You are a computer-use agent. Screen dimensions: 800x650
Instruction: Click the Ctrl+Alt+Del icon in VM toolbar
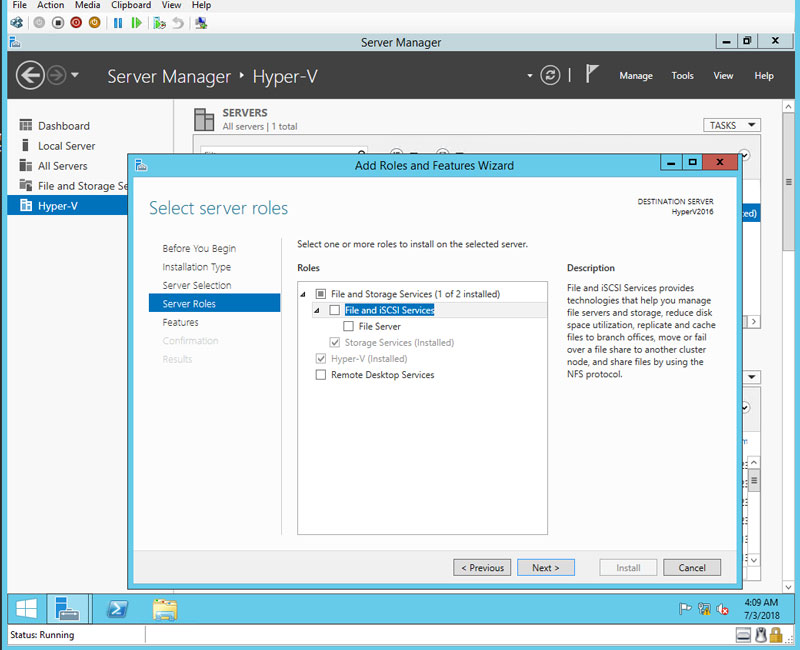tap(16, 22)
